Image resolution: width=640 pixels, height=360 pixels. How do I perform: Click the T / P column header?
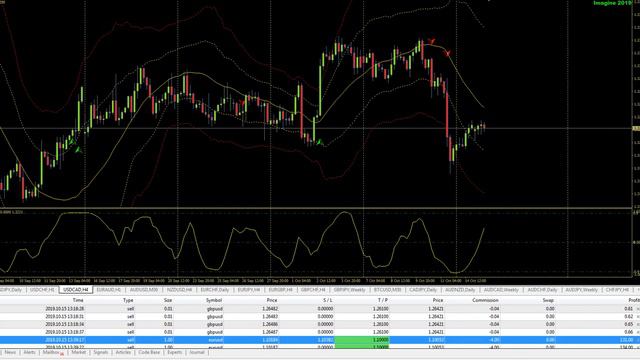(382, 300)
